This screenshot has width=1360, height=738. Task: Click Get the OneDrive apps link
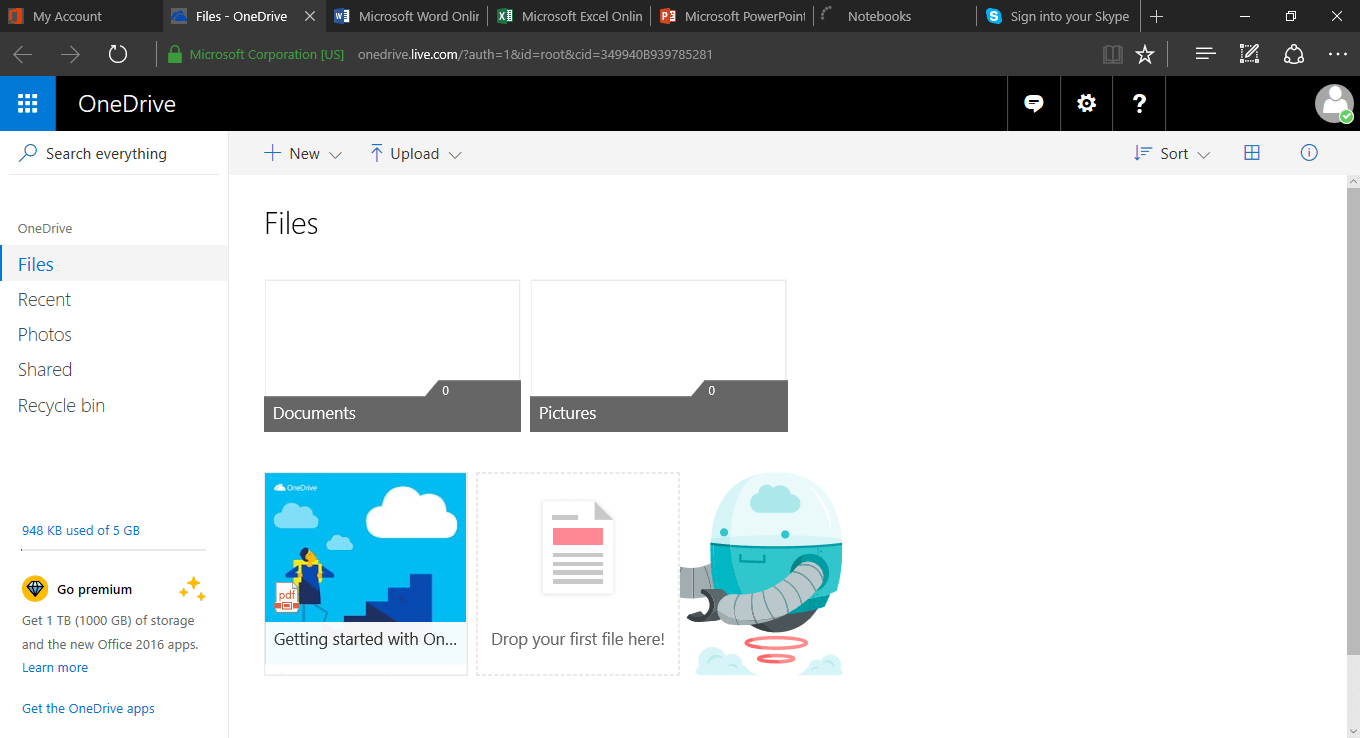tap(88, 708)
